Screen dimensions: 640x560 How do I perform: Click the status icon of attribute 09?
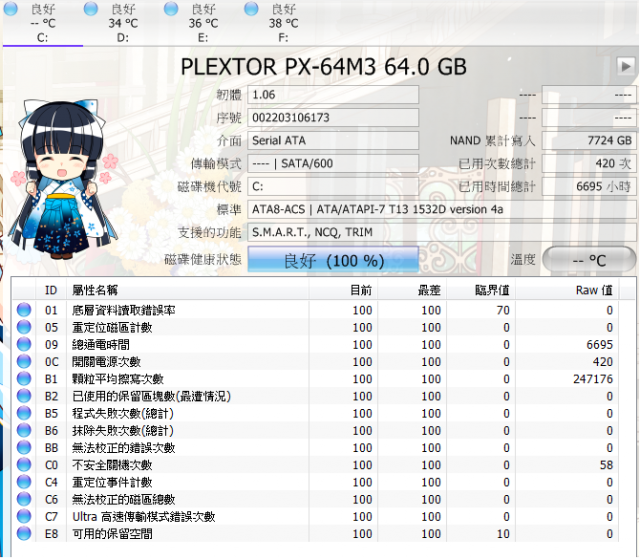point(24,344)
